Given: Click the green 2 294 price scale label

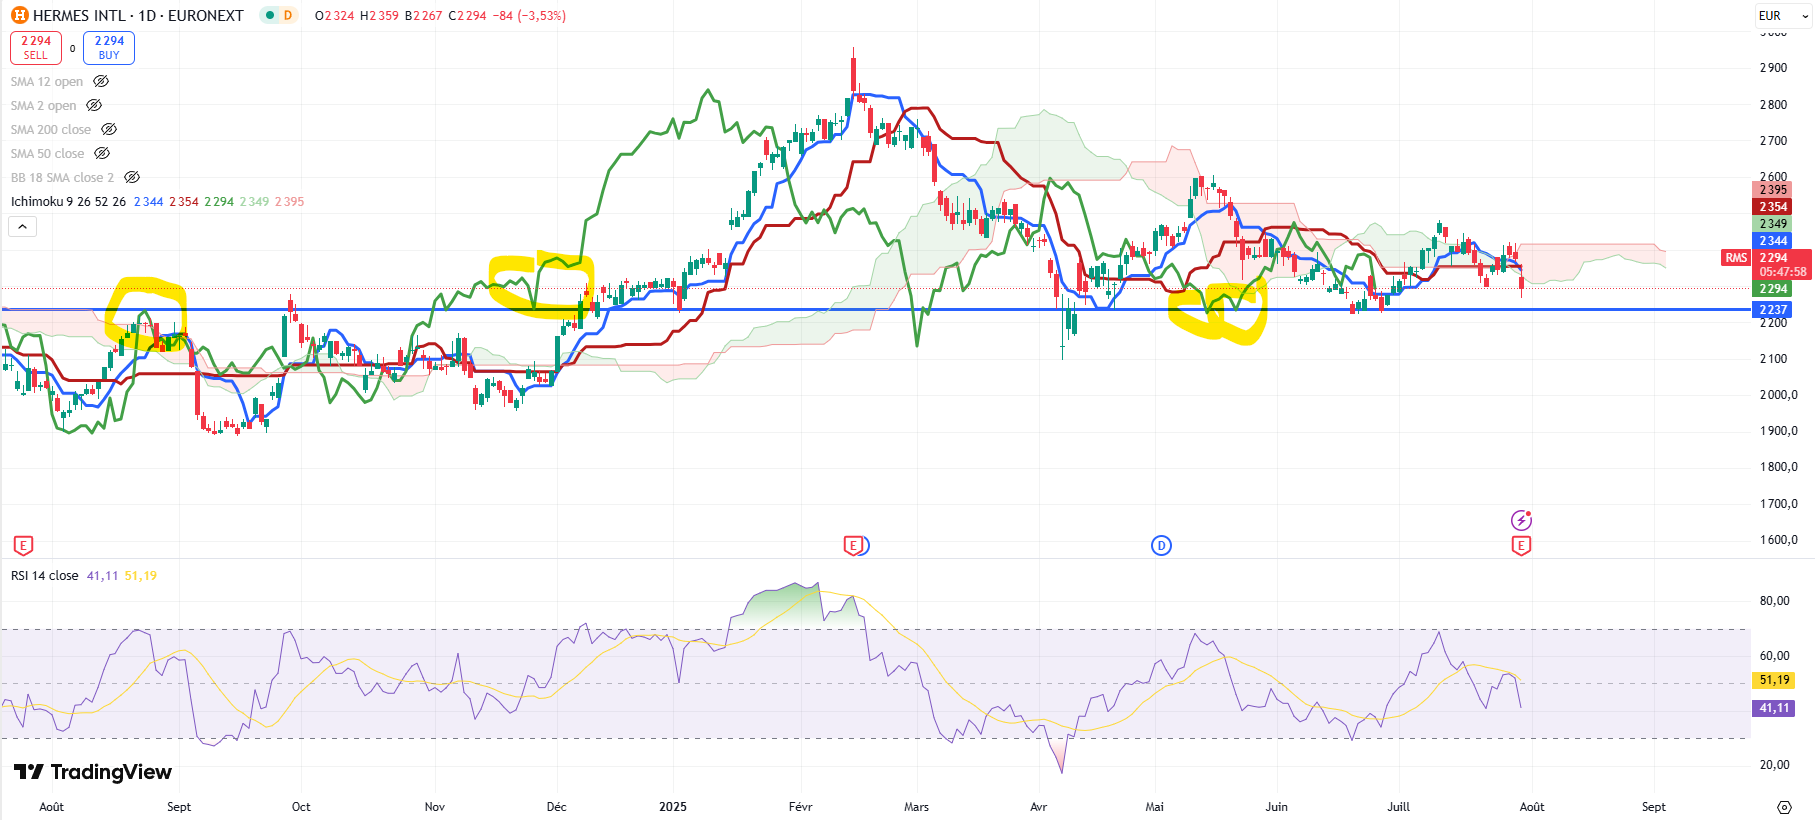Looking at the screenshot, I should tap(1773, 289).
